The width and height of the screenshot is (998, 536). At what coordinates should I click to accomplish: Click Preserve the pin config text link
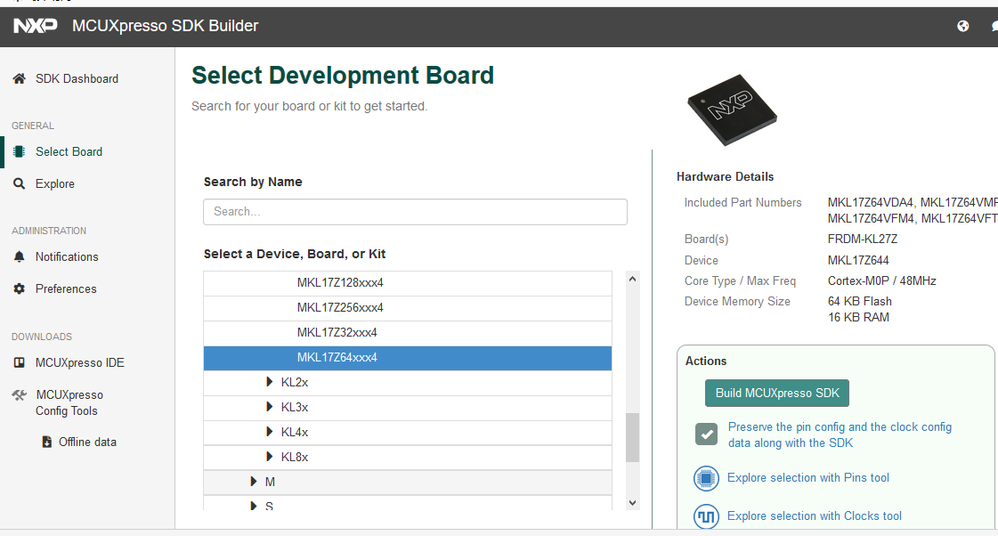pos(840,435)
